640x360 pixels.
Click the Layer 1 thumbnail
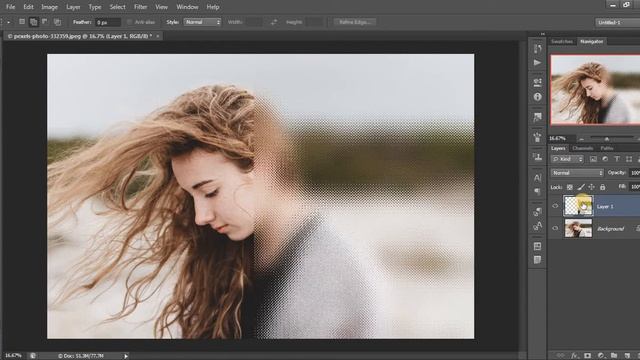pyautogui.click(x=578, y=206)
